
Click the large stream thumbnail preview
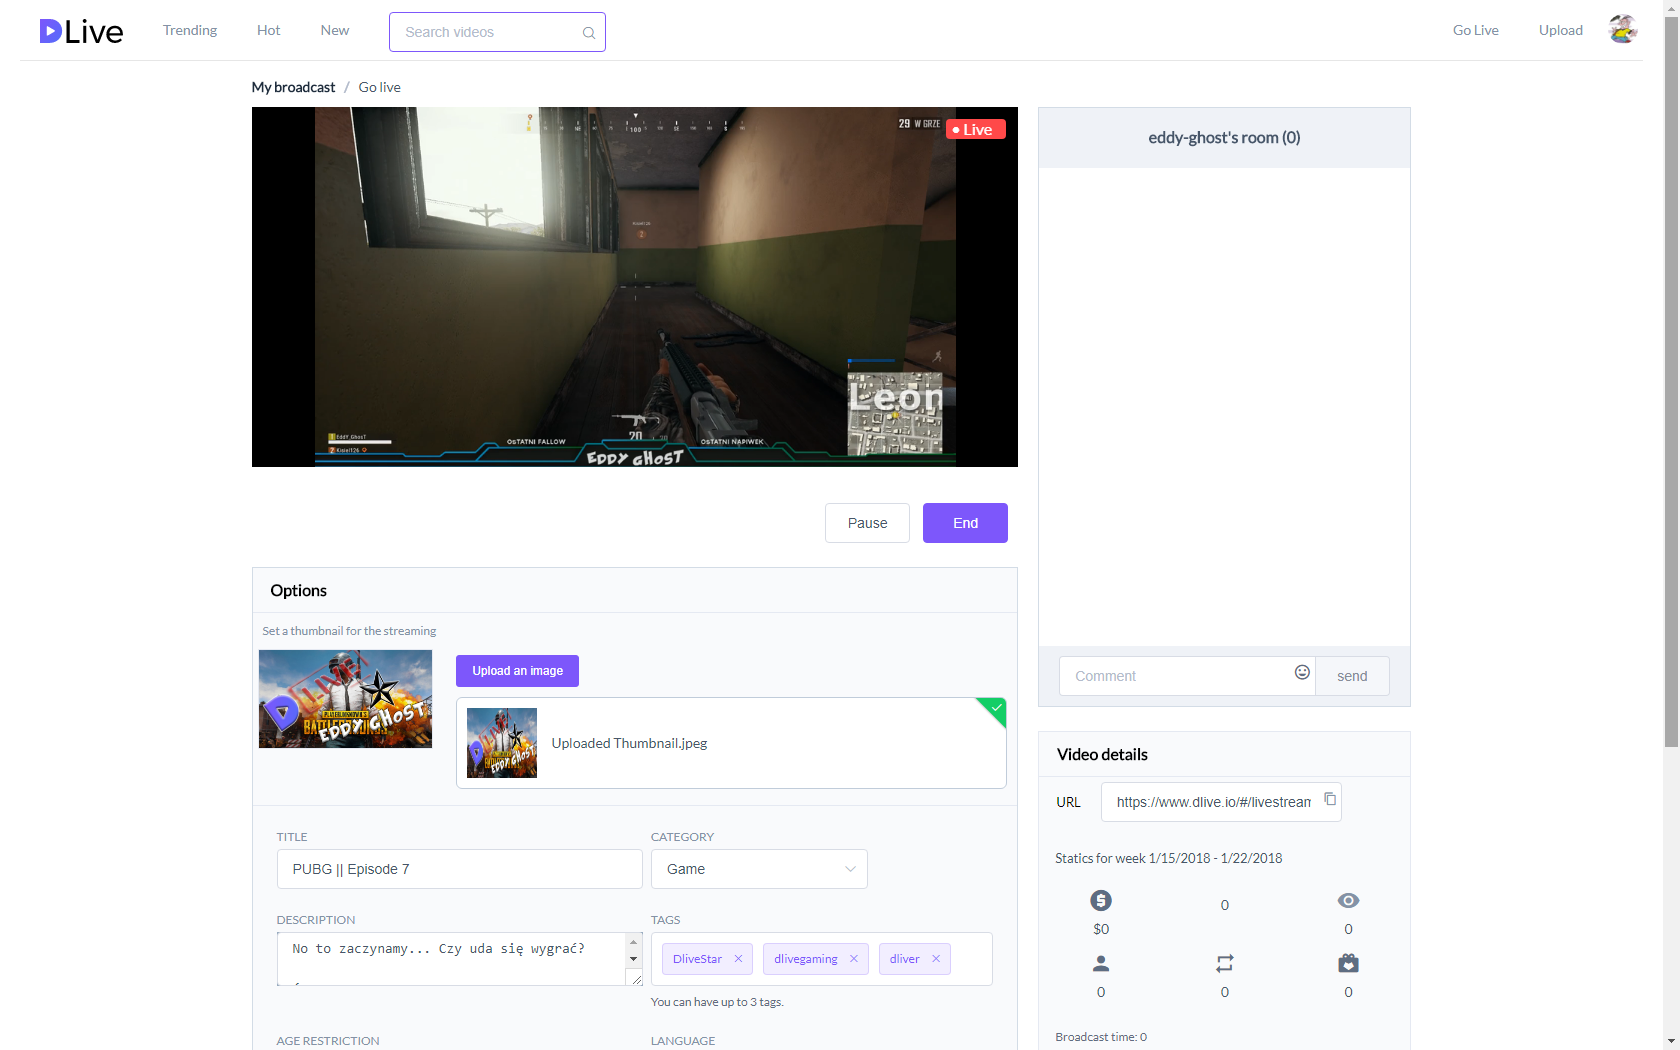pos(345,699)
